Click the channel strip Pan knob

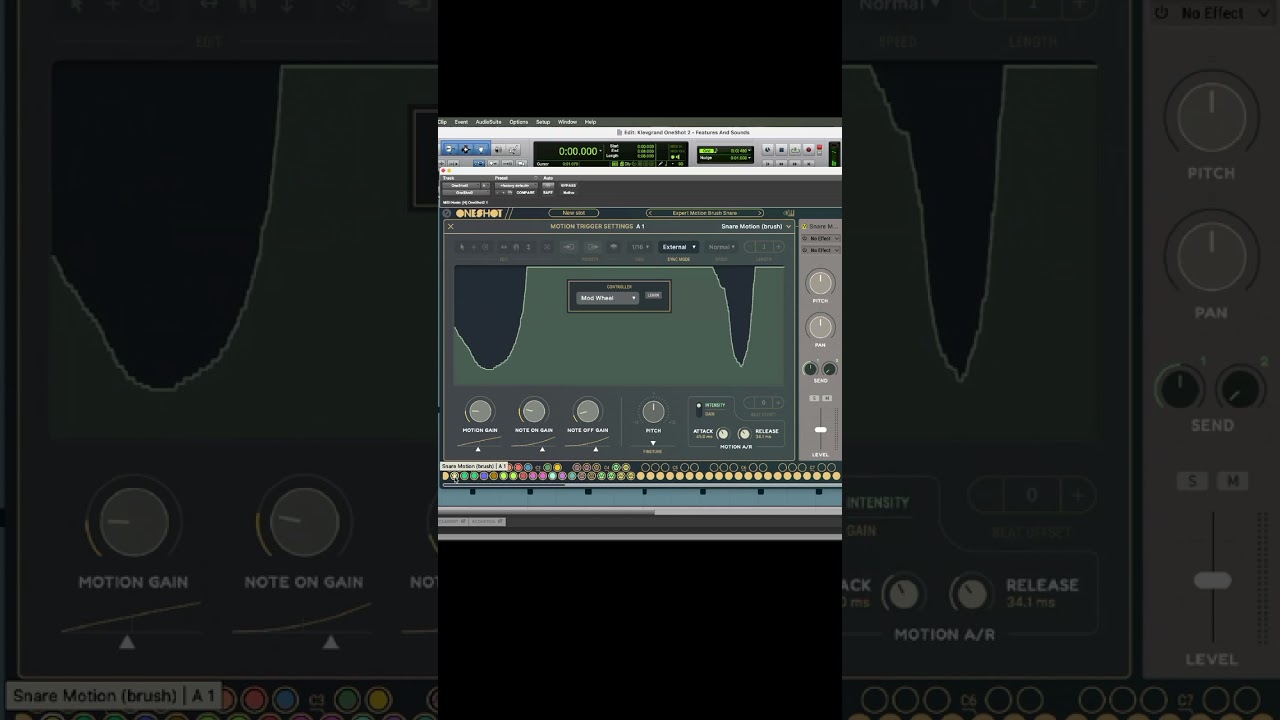(x=820, y=327)
